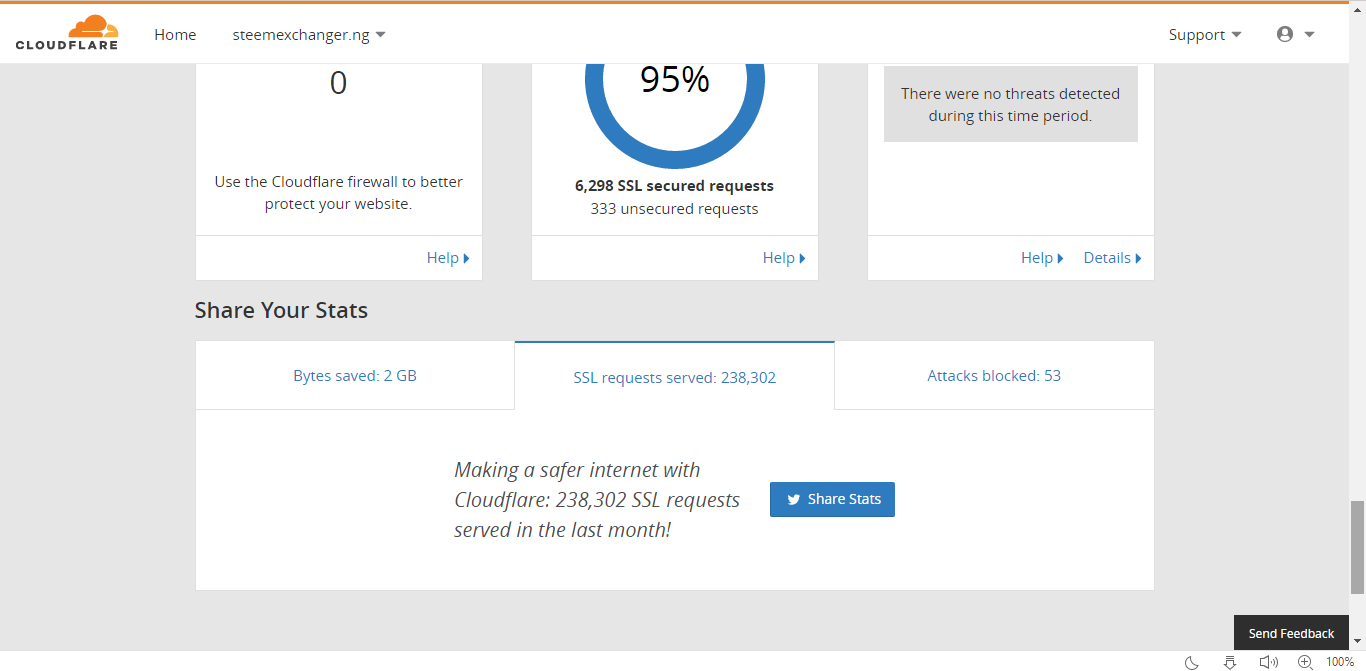Image resolution: width=1366 pixels, height=671 pixels.
Task: Expand the Support dropdown menu
Action: [1205, 35]
